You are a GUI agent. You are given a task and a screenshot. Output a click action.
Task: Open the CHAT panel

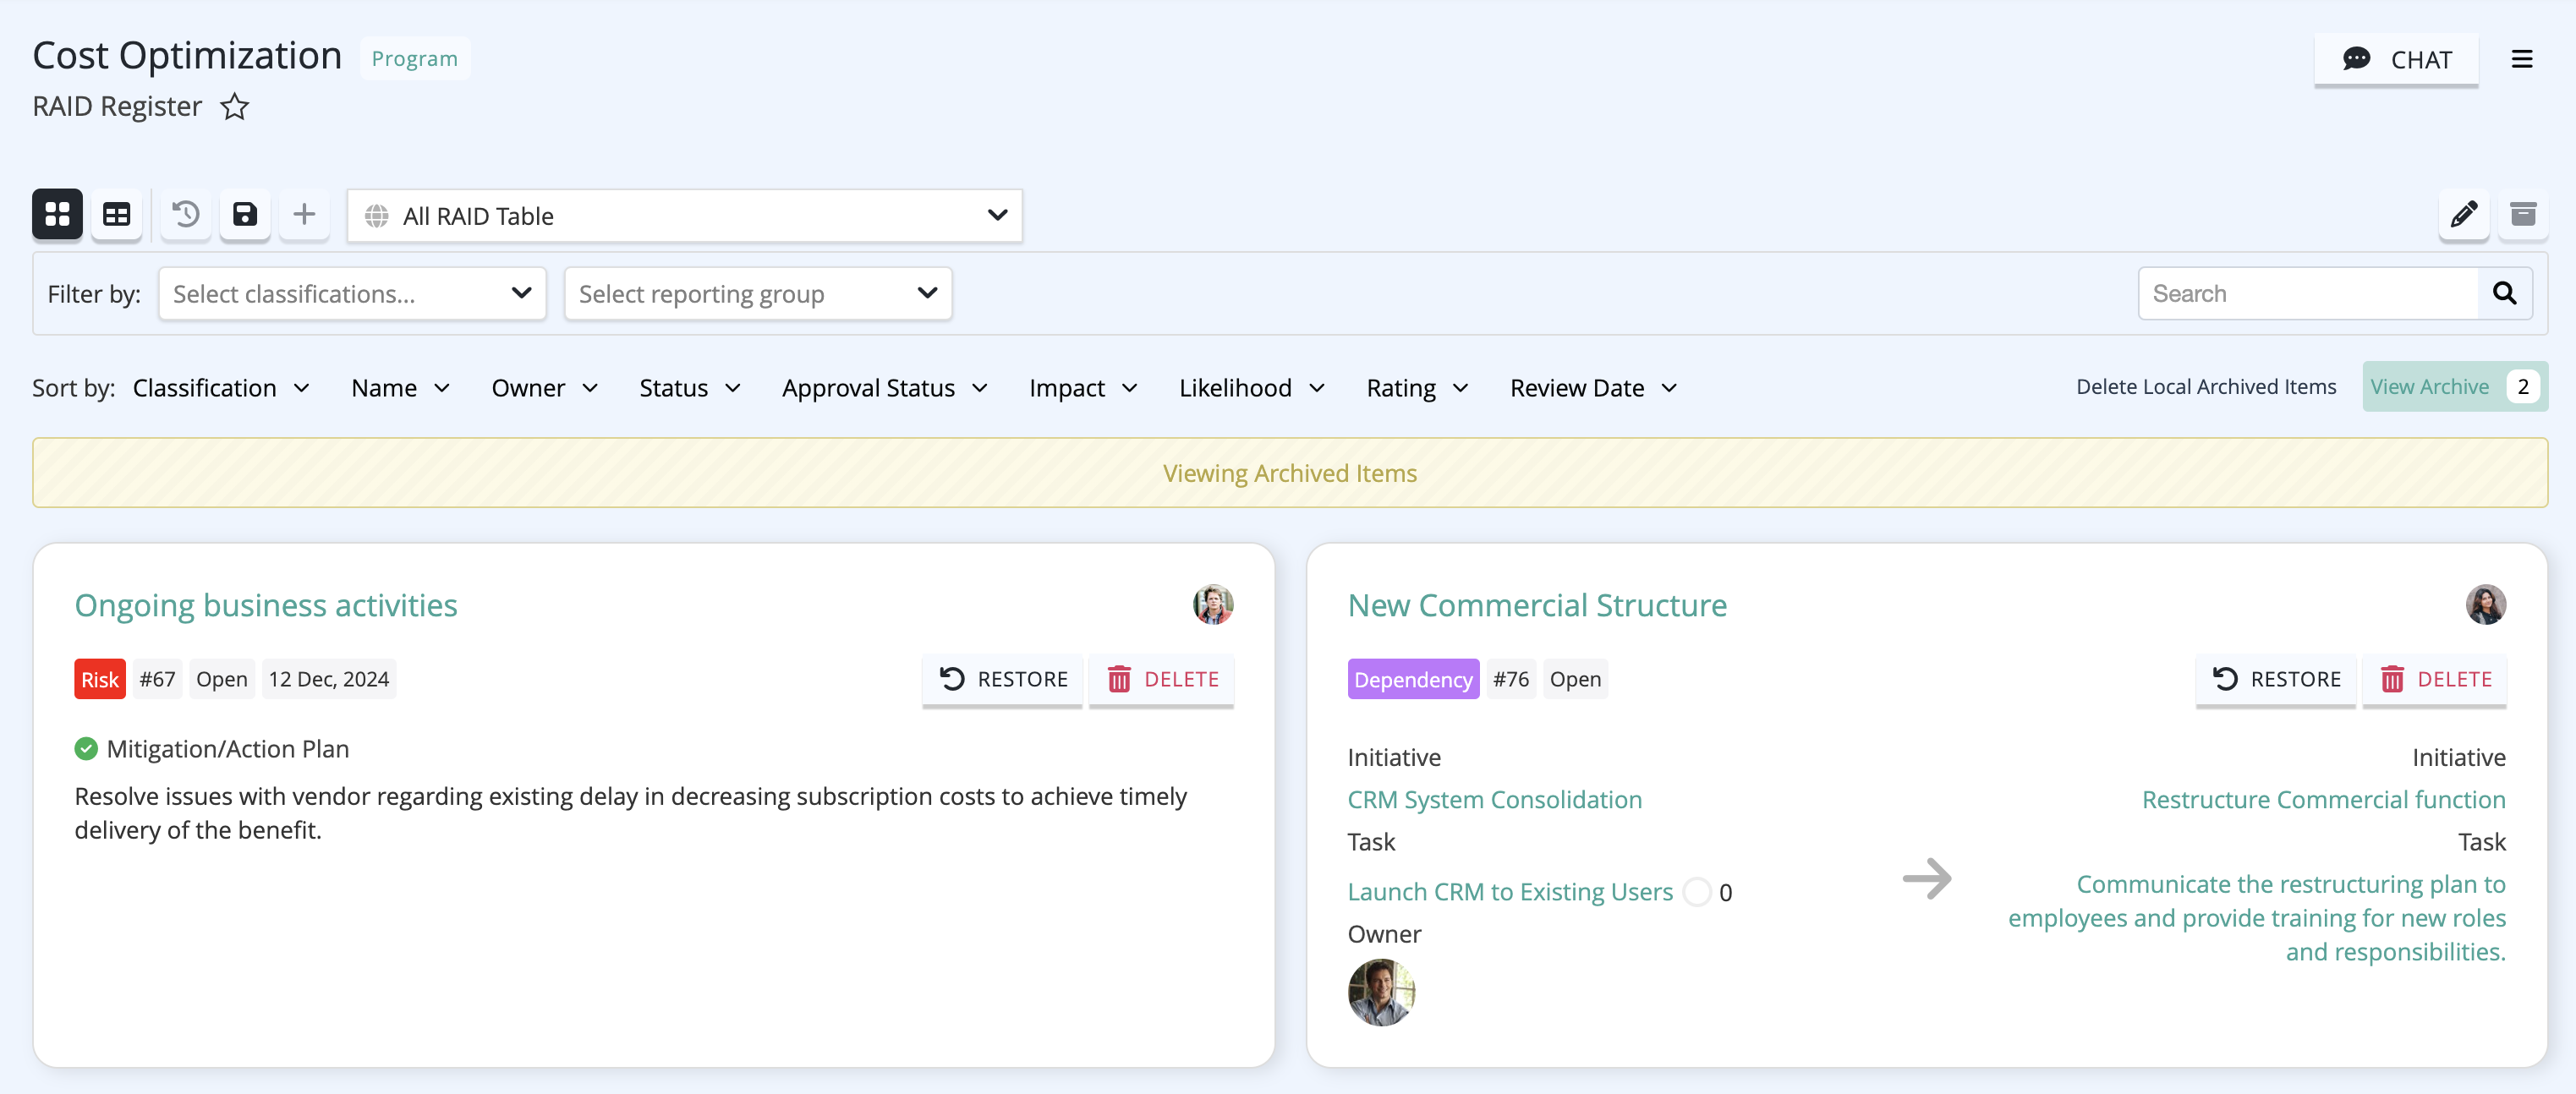(x=2396, y=59)
